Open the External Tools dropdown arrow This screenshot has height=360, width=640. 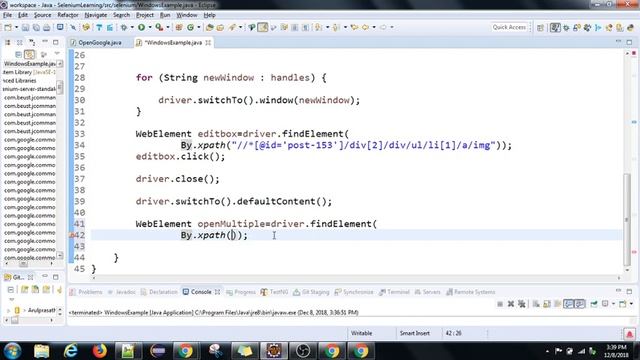point(168,27)
